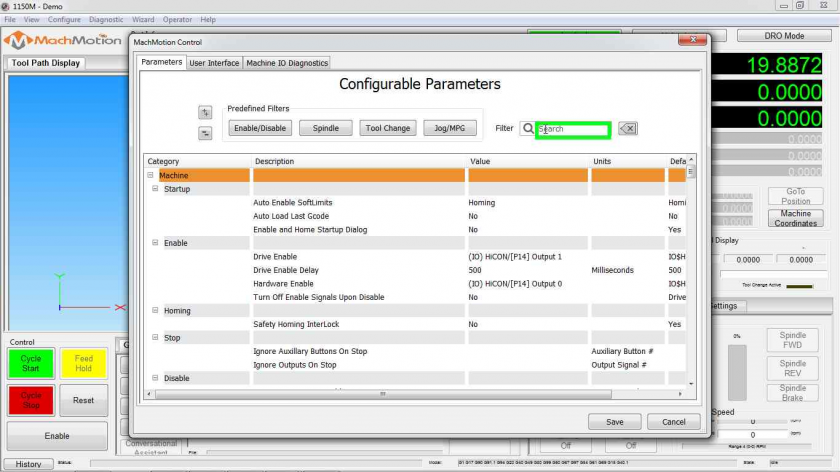Viewport: 840px width, 472px height.
Task: Collapse the Machine category
Action: pos(150,176)
